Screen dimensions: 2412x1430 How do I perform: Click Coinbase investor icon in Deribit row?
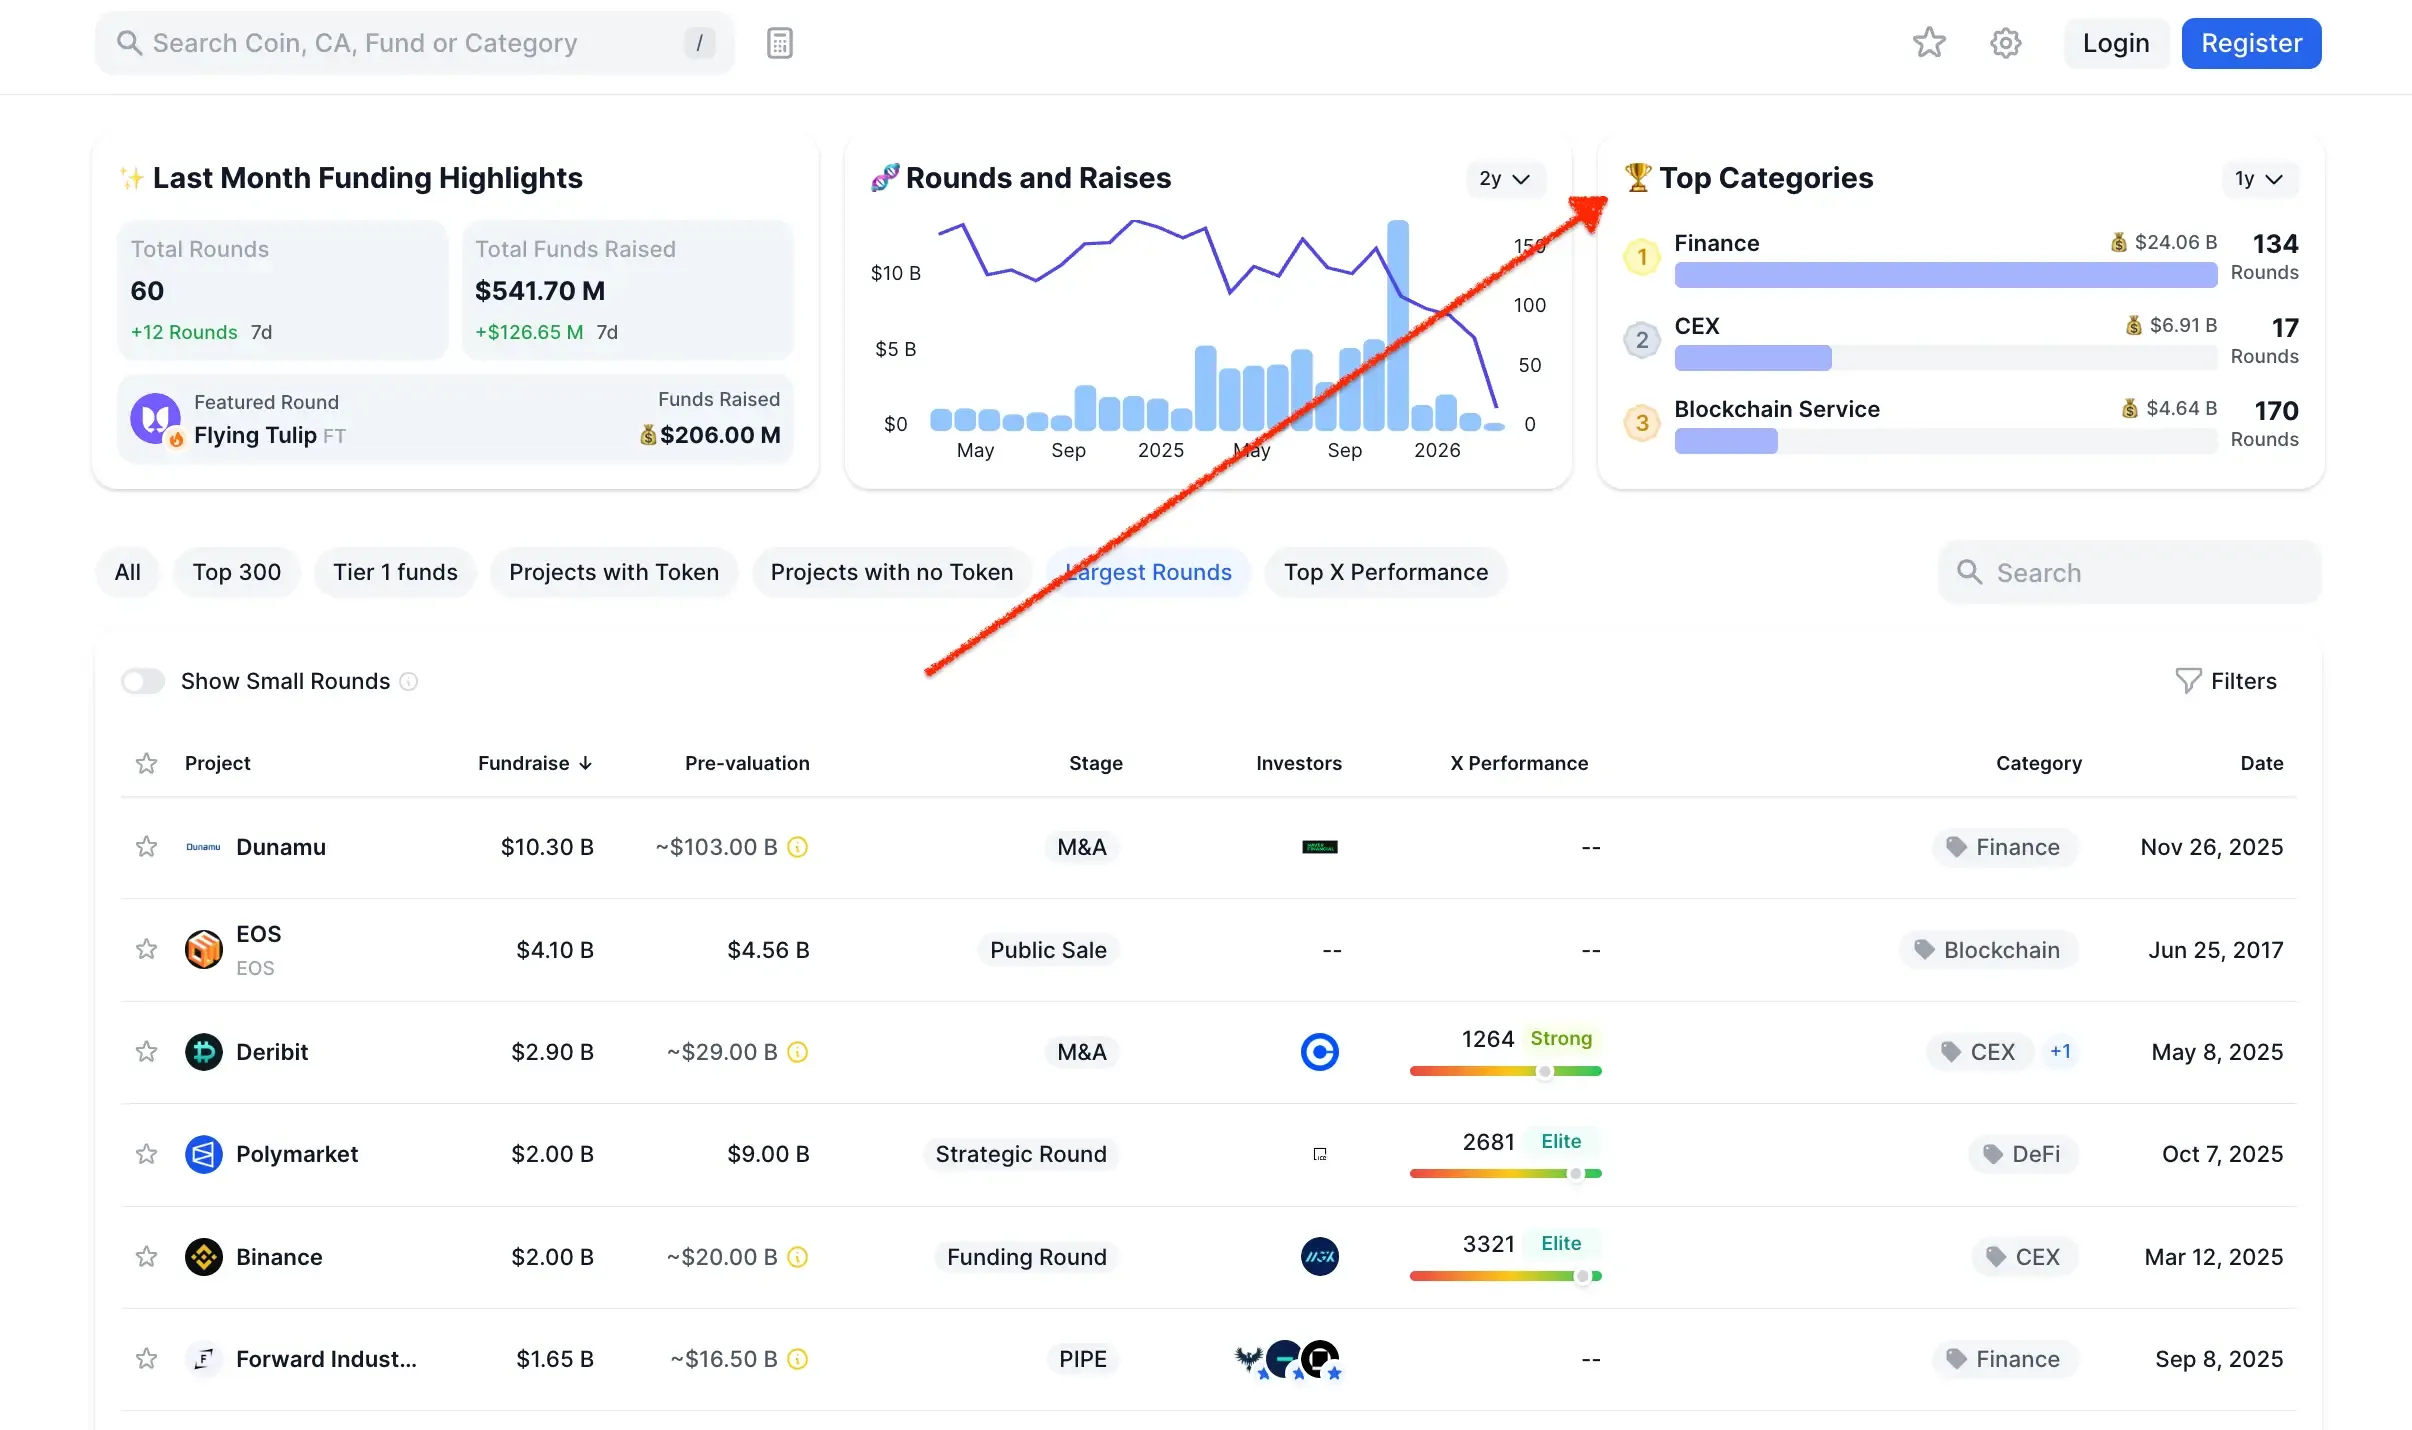point(1319,1052)
